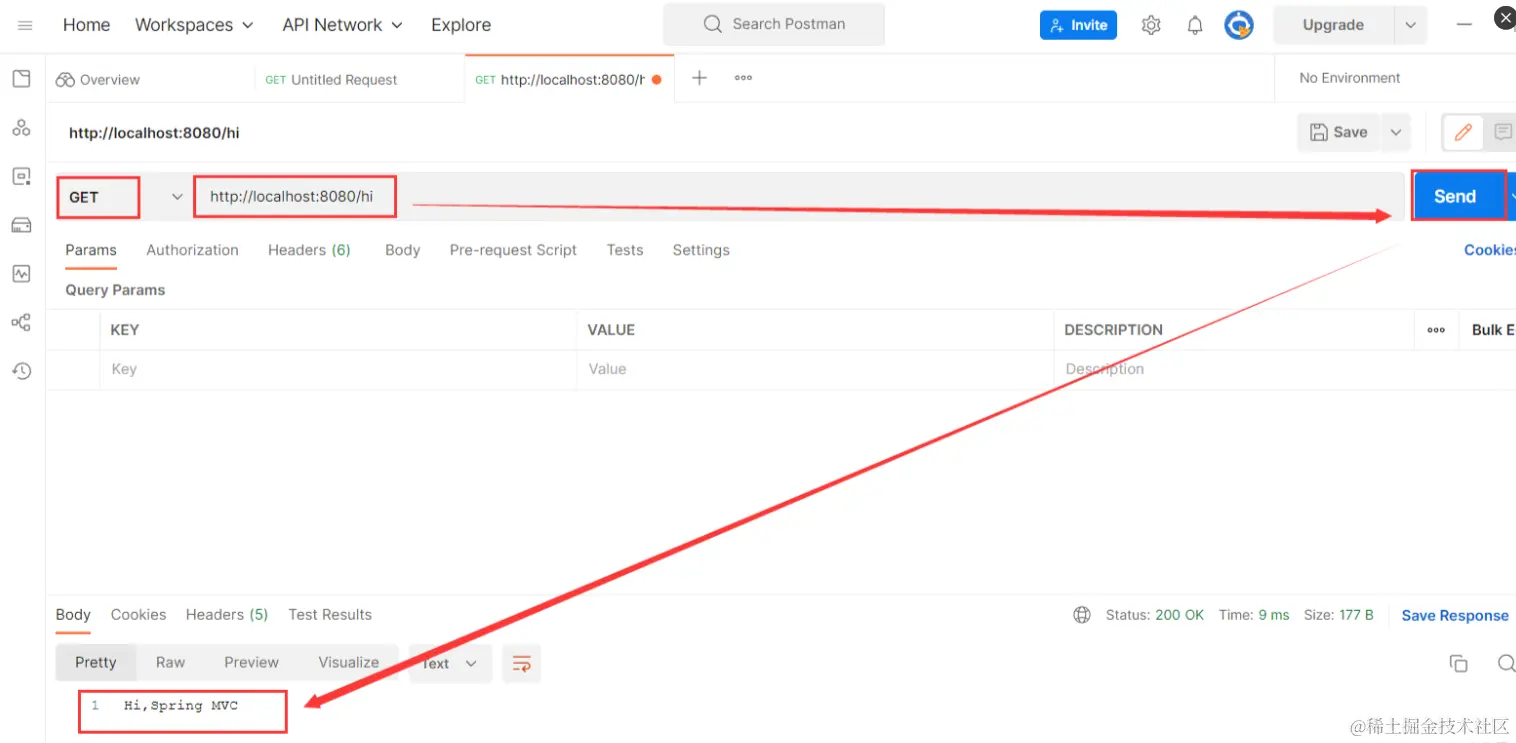1516x743 pixels.
Task: Open the response Cookies tab
Action: click(x=138, y=615)
